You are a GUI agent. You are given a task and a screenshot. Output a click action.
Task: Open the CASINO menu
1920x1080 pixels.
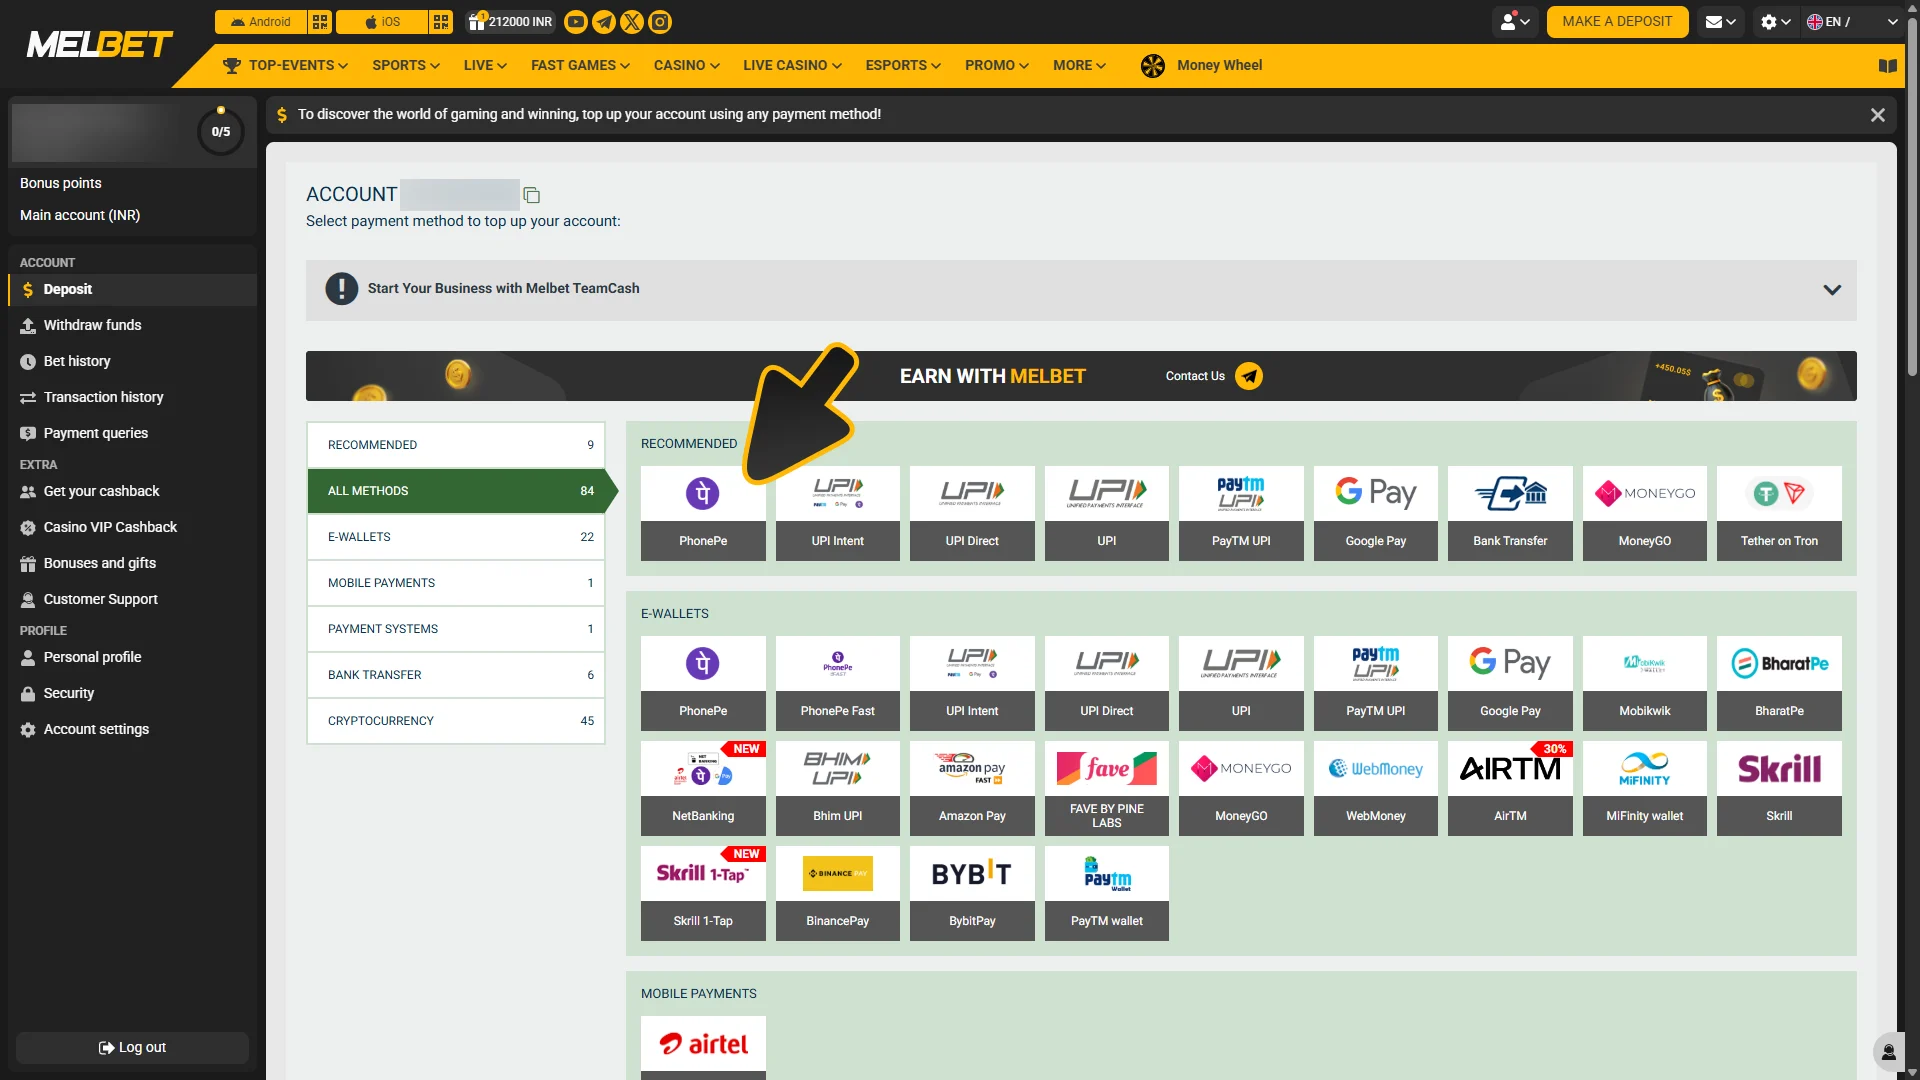pos(687,66)
